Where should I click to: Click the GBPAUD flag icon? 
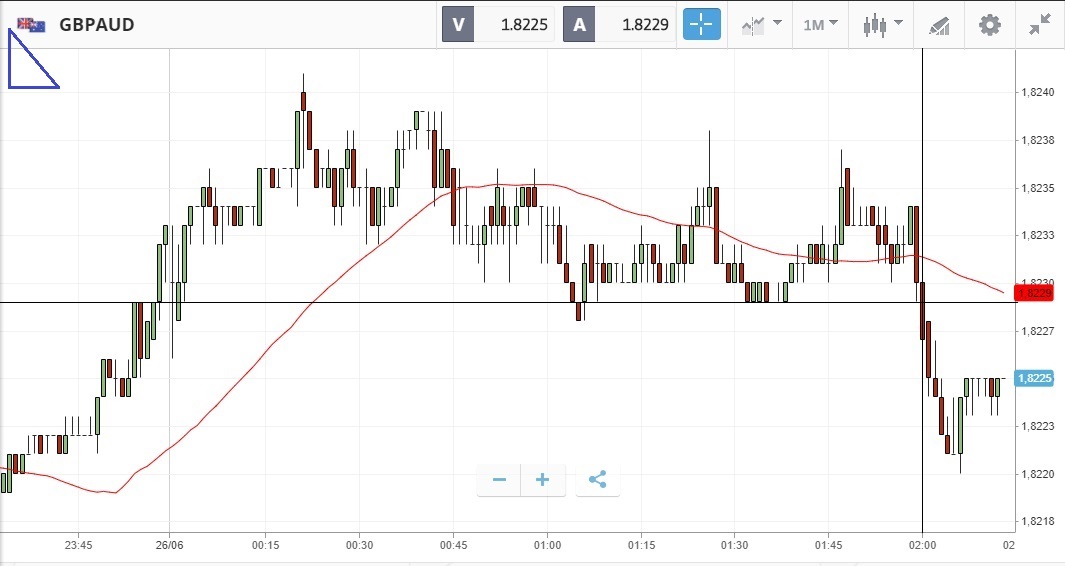(31, 25)
